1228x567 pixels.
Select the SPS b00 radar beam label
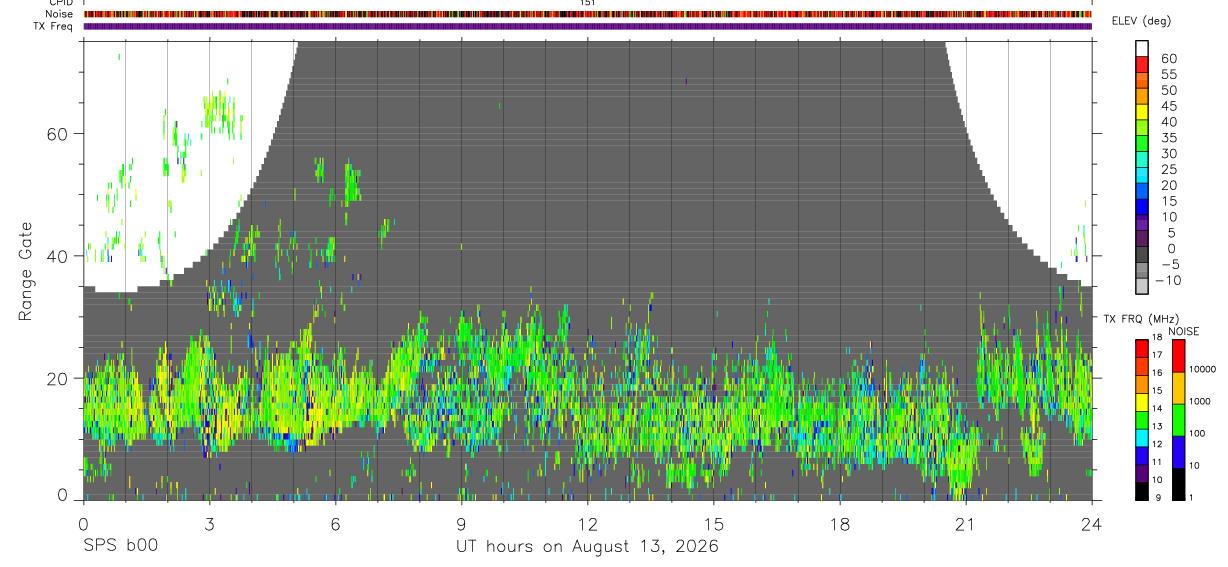[120, 547]
